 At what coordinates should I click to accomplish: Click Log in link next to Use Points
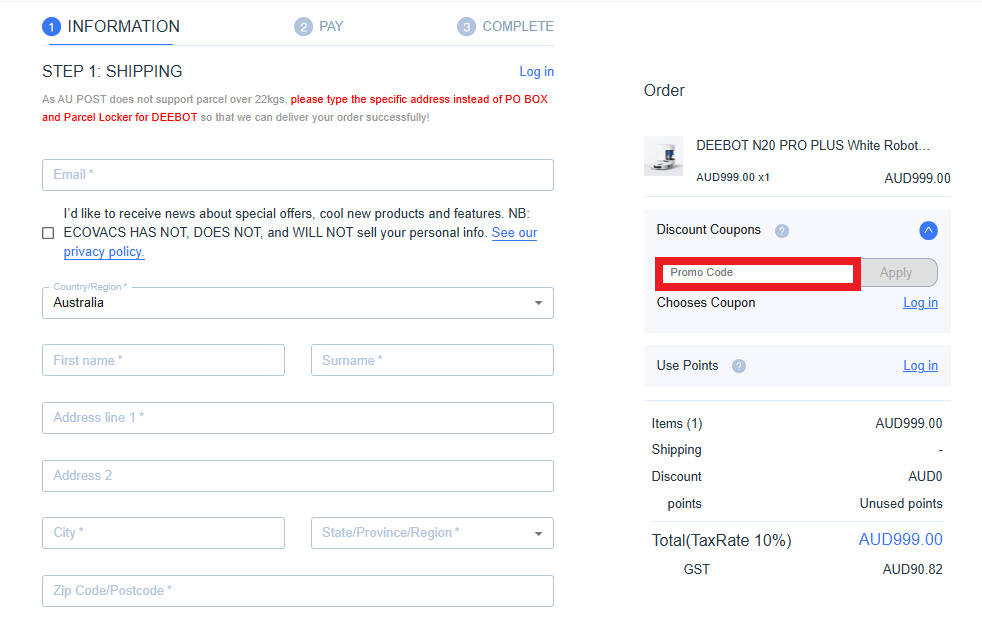point(920,366)
